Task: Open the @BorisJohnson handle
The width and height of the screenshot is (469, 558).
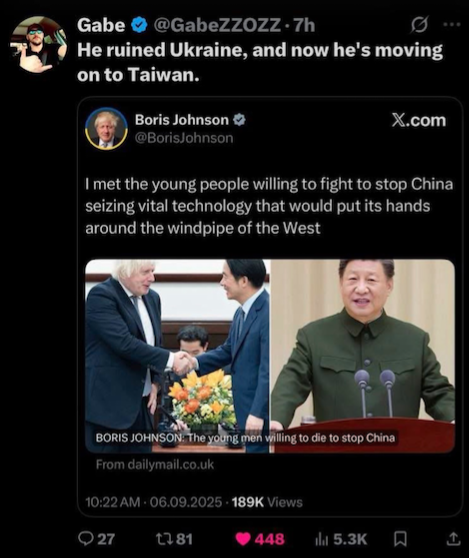Action: [184, 138]
